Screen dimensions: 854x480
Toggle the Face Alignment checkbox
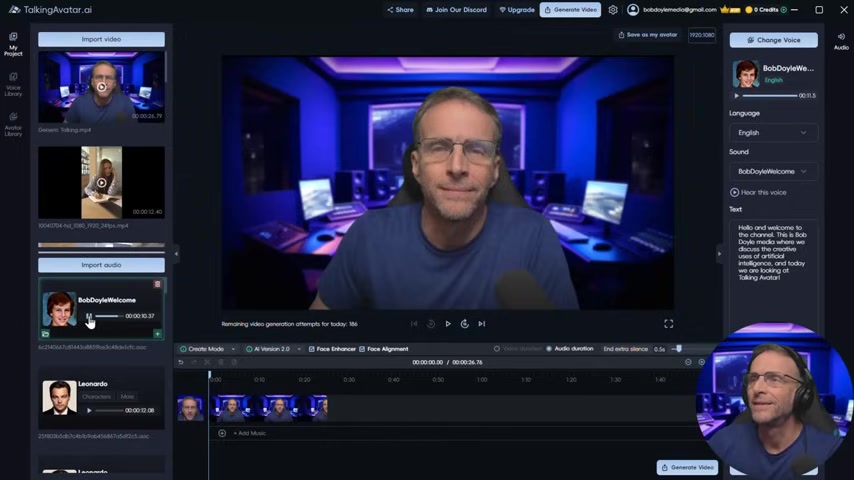[x=362, y=349]
